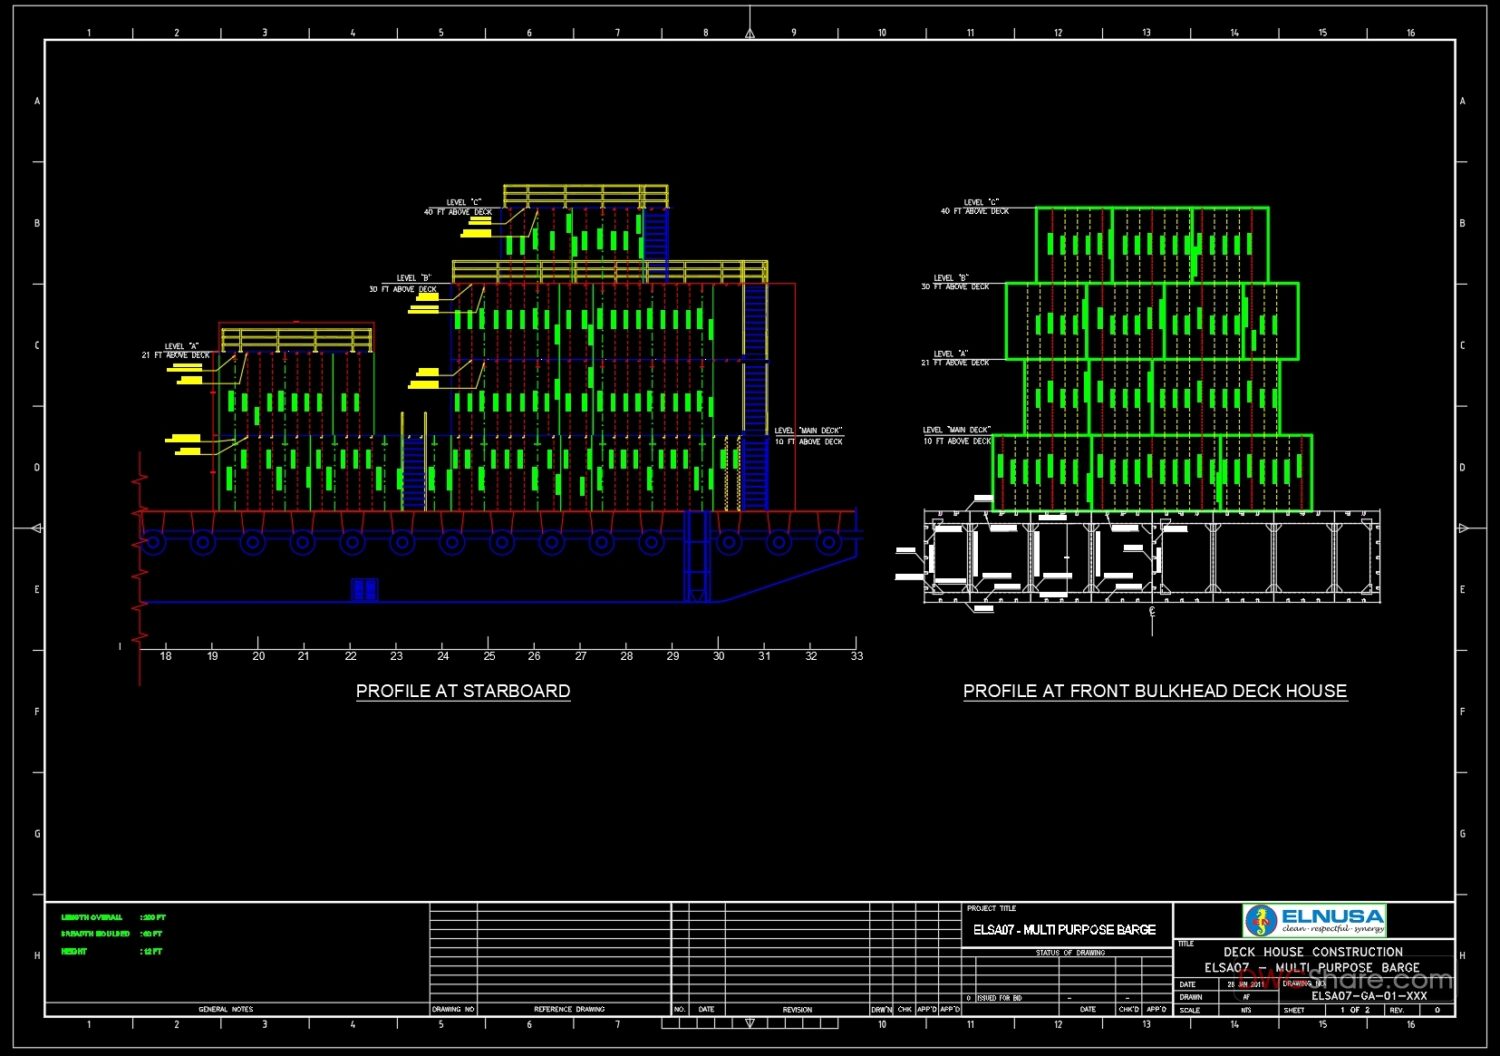Click Level "Main Deck" label on starboard profile
Viewport: 1500px width, 1056px height.
click(x=808, y=436)
